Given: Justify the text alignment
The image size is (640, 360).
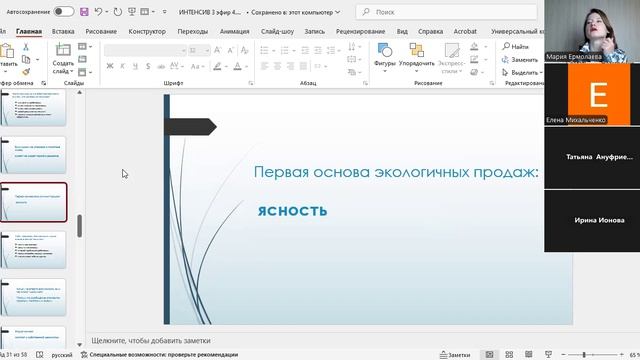Looking at the screenshot, I should (303, 66).
